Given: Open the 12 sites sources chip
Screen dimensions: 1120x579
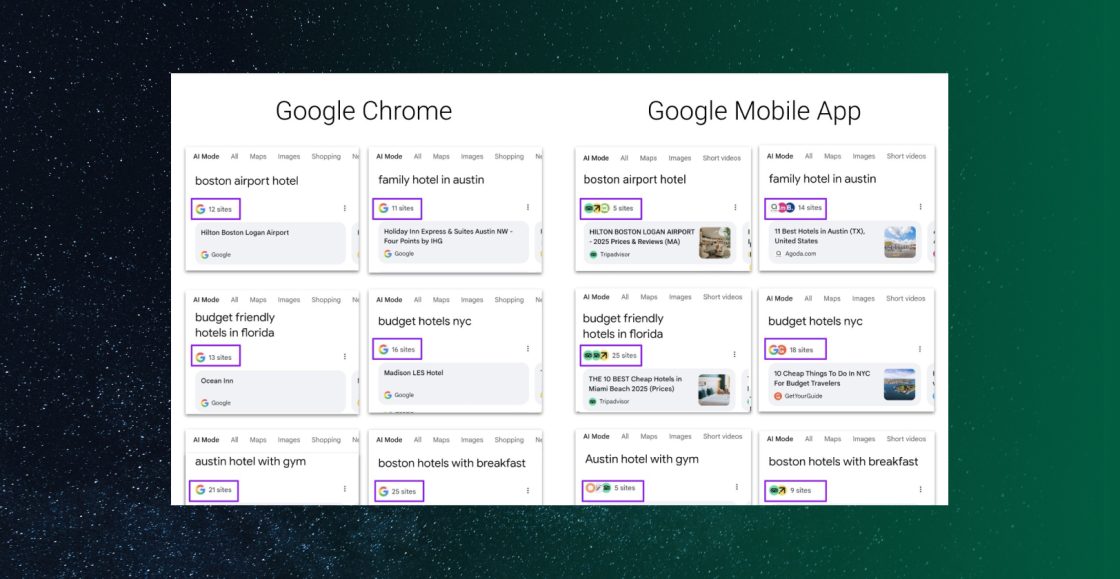Looking at the screenshot, I should [216, 209].
